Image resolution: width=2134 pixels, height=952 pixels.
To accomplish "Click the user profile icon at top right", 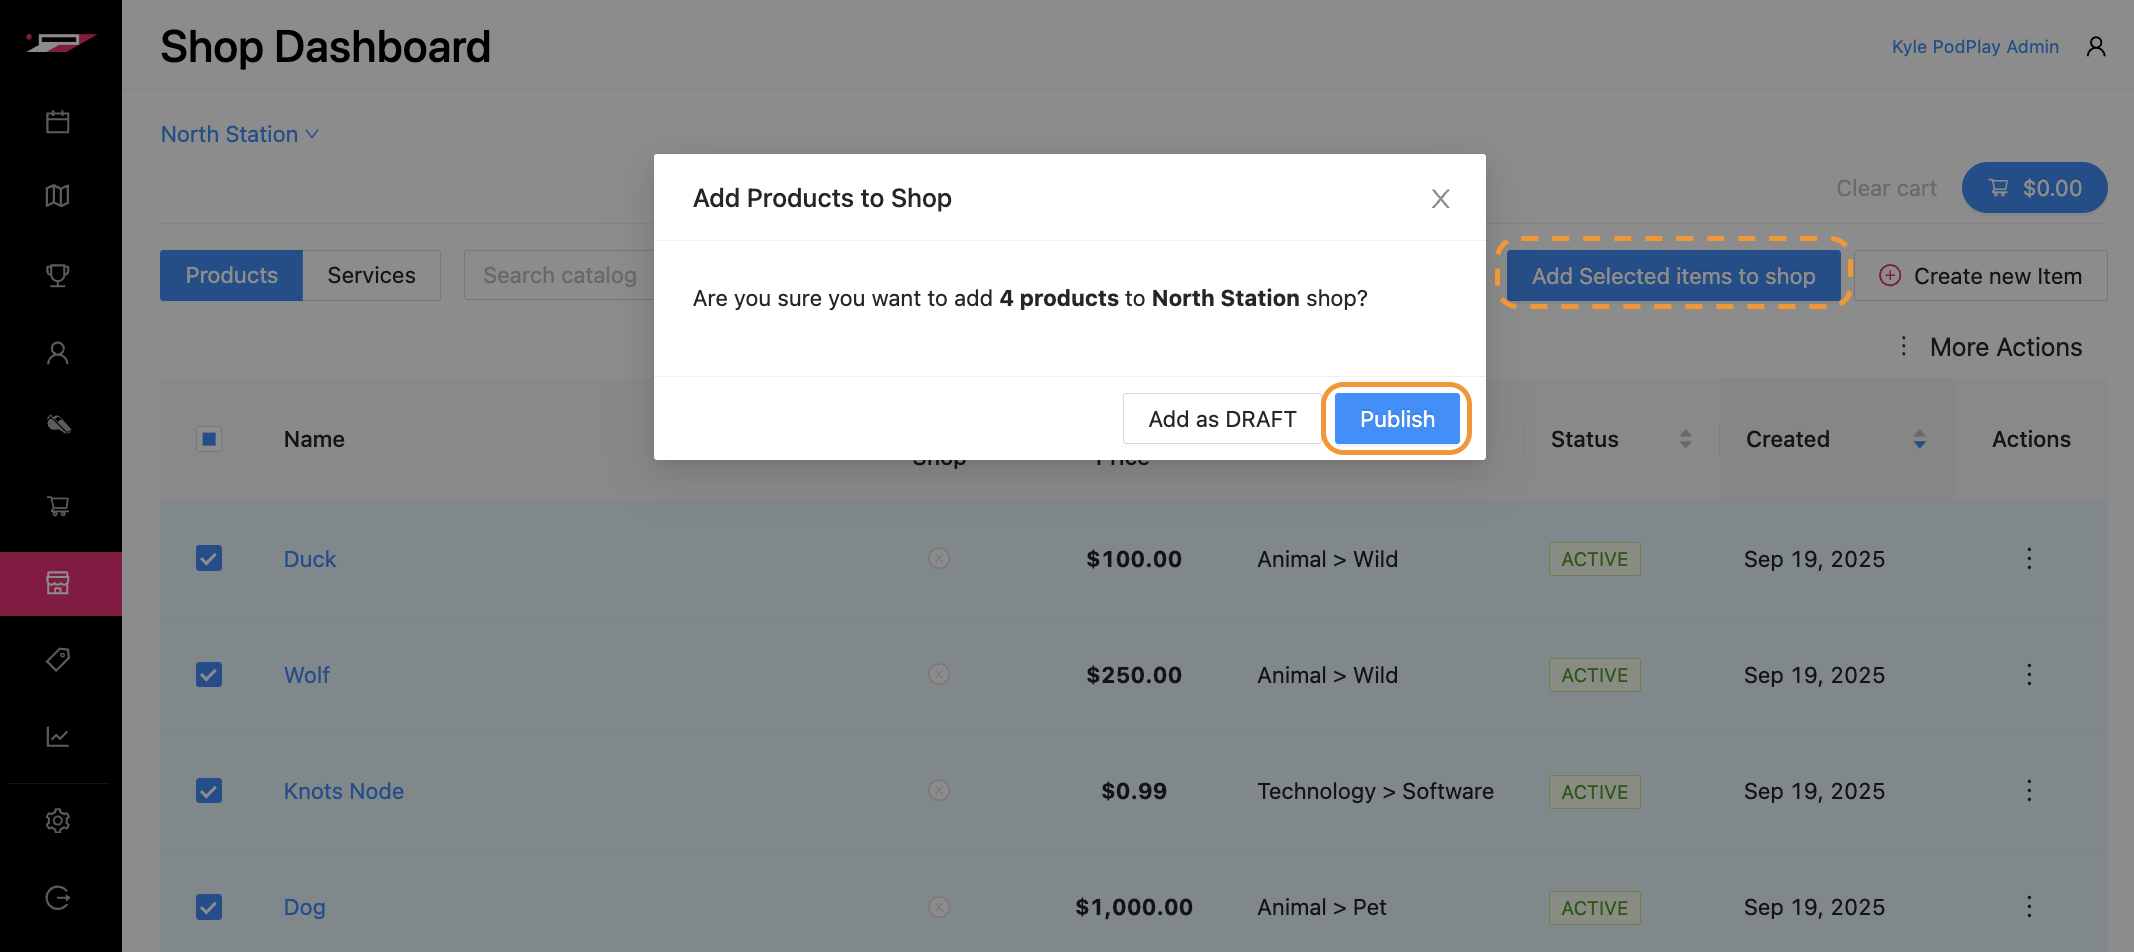I will coord(2096,47).
